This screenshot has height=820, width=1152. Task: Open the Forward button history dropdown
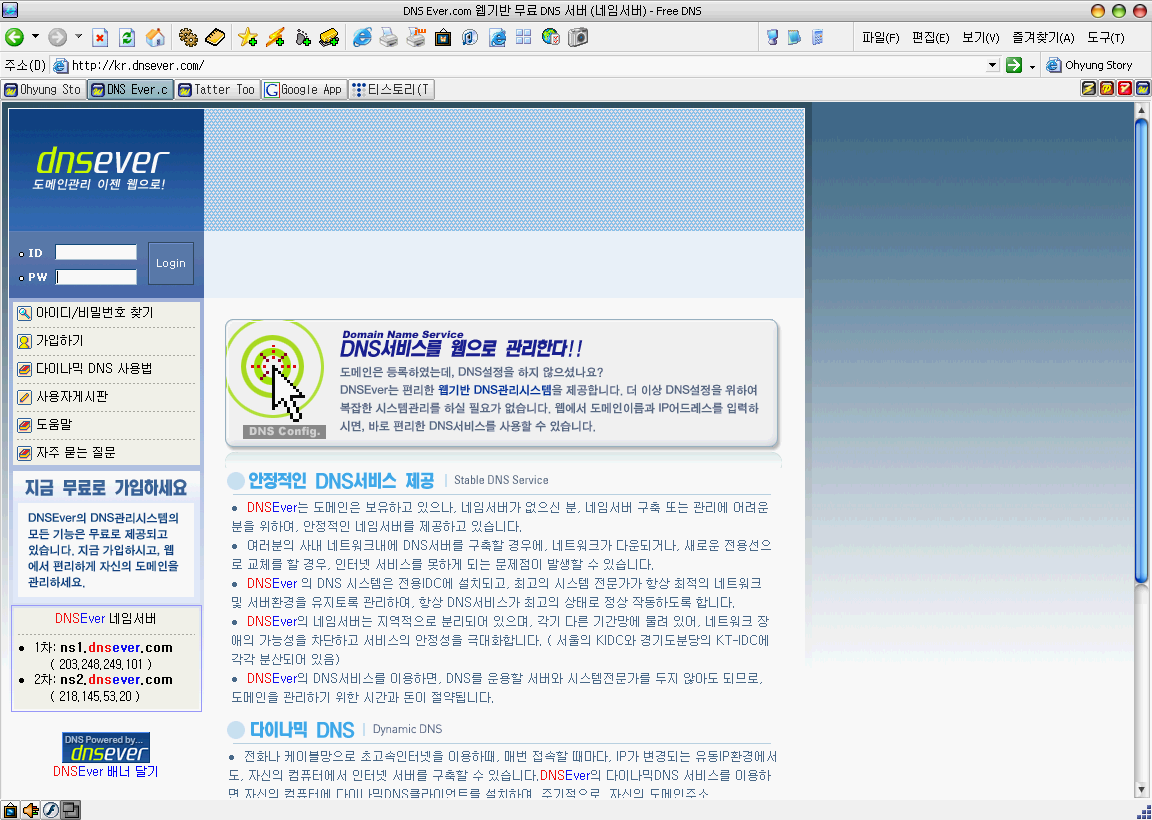[78, 37]
